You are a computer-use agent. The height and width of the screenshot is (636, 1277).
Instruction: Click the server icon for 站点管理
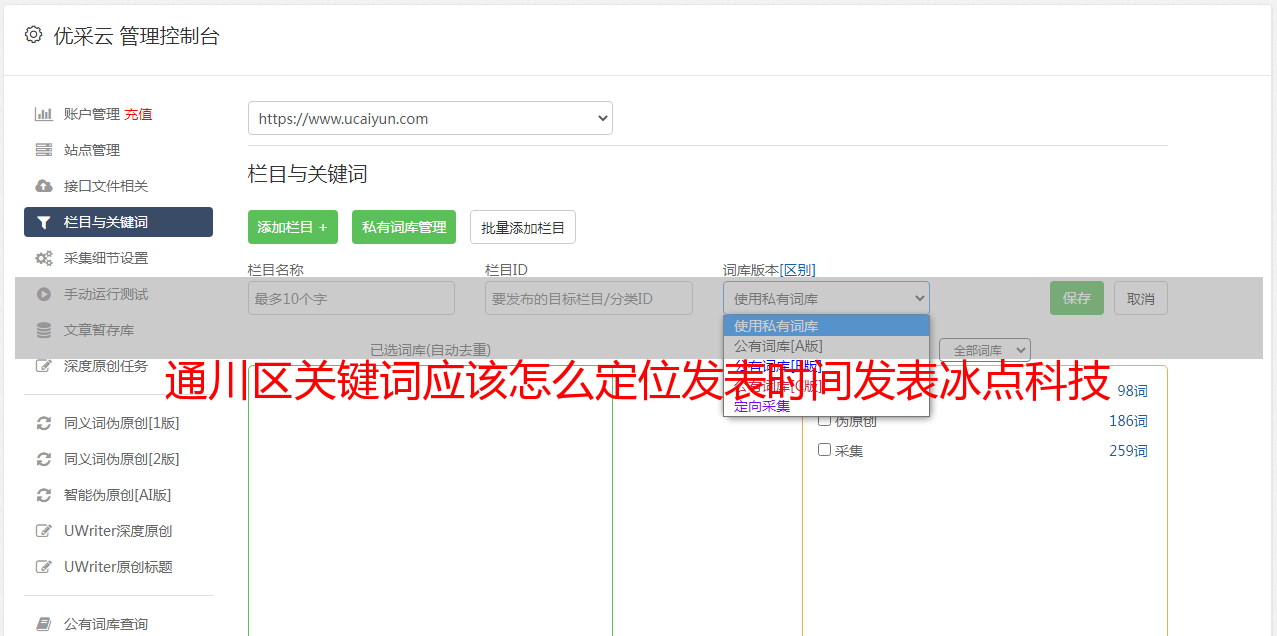44,150
